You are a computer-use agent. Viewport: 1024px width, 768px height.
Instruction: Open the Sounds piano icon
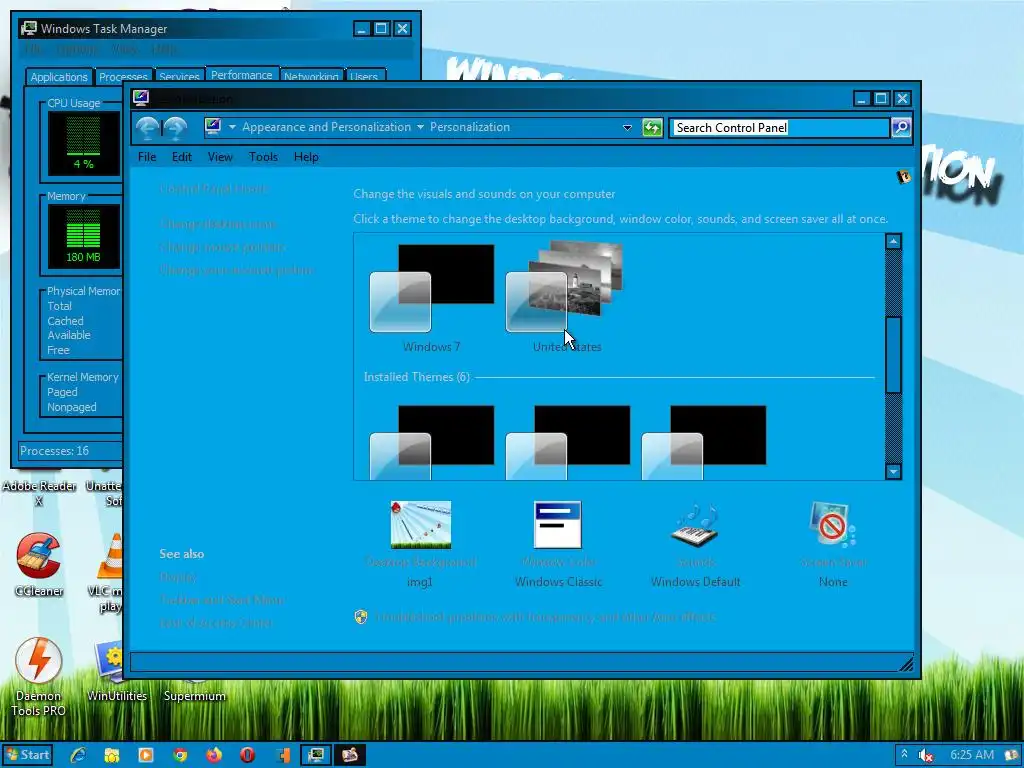click(x=695, y=524)
